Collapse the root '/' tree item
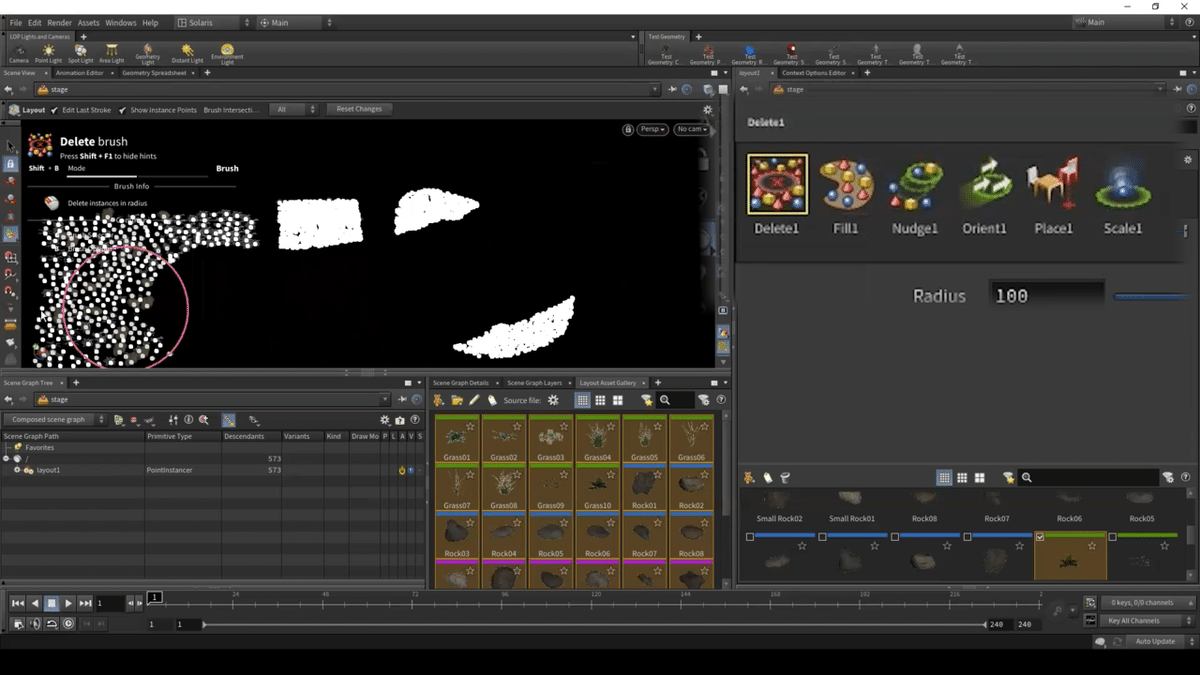Viewport: 1200px width, 675px height. pos(6,459)
